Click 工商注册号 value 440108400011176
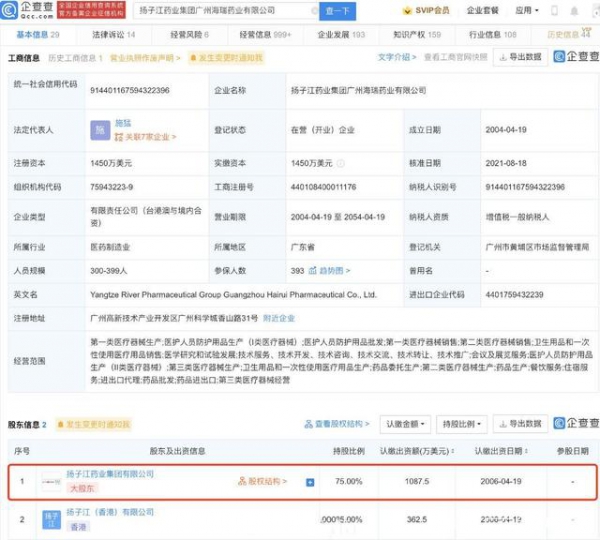Image resolution: width=600 pixels, height=540 pixels. pos(323,187)
